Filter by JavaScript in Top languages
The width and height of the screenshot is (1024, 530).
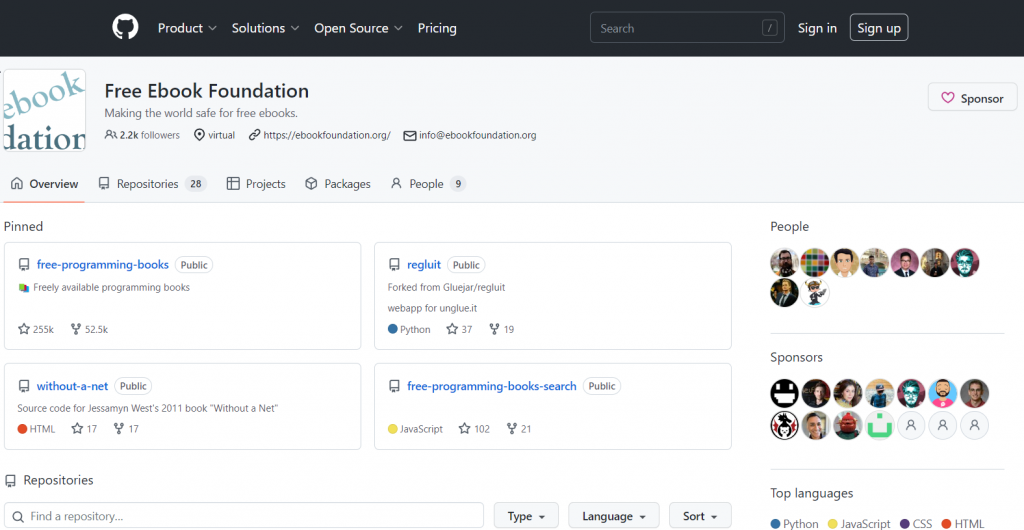[859, 523]
